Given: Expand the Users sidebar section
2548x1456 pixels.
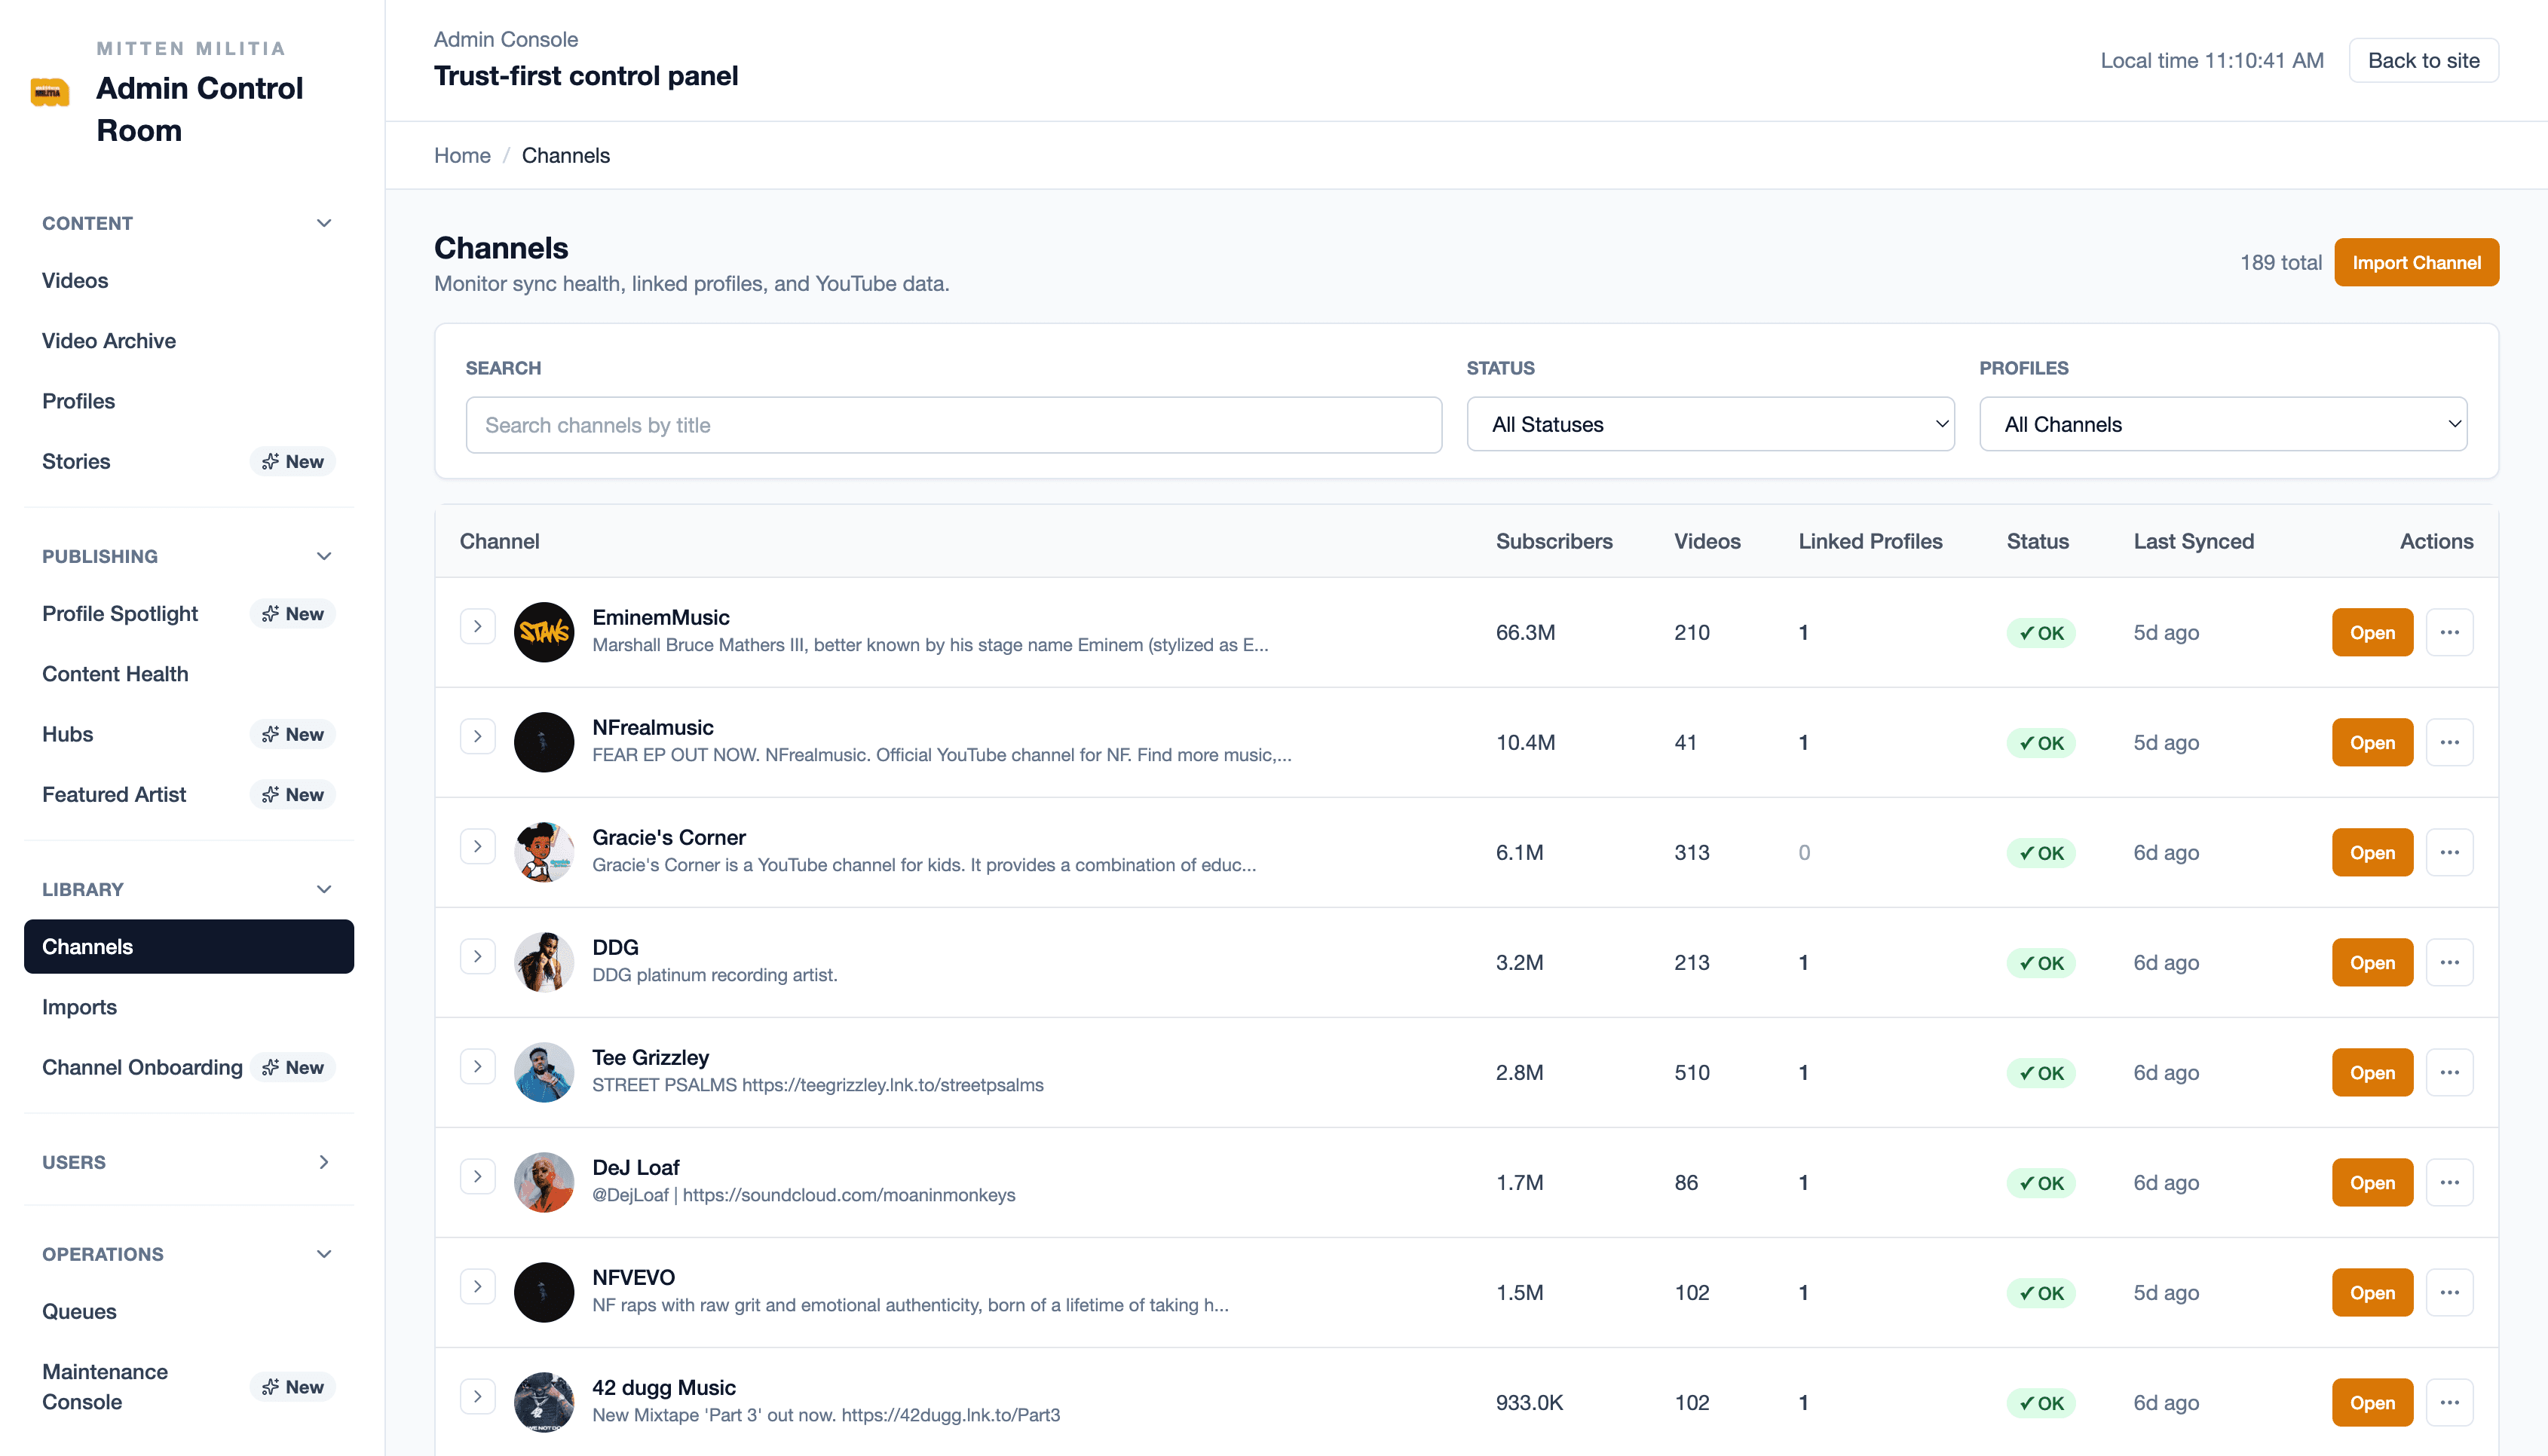Looking at the screenshot, I should [x=323, y=1162].
